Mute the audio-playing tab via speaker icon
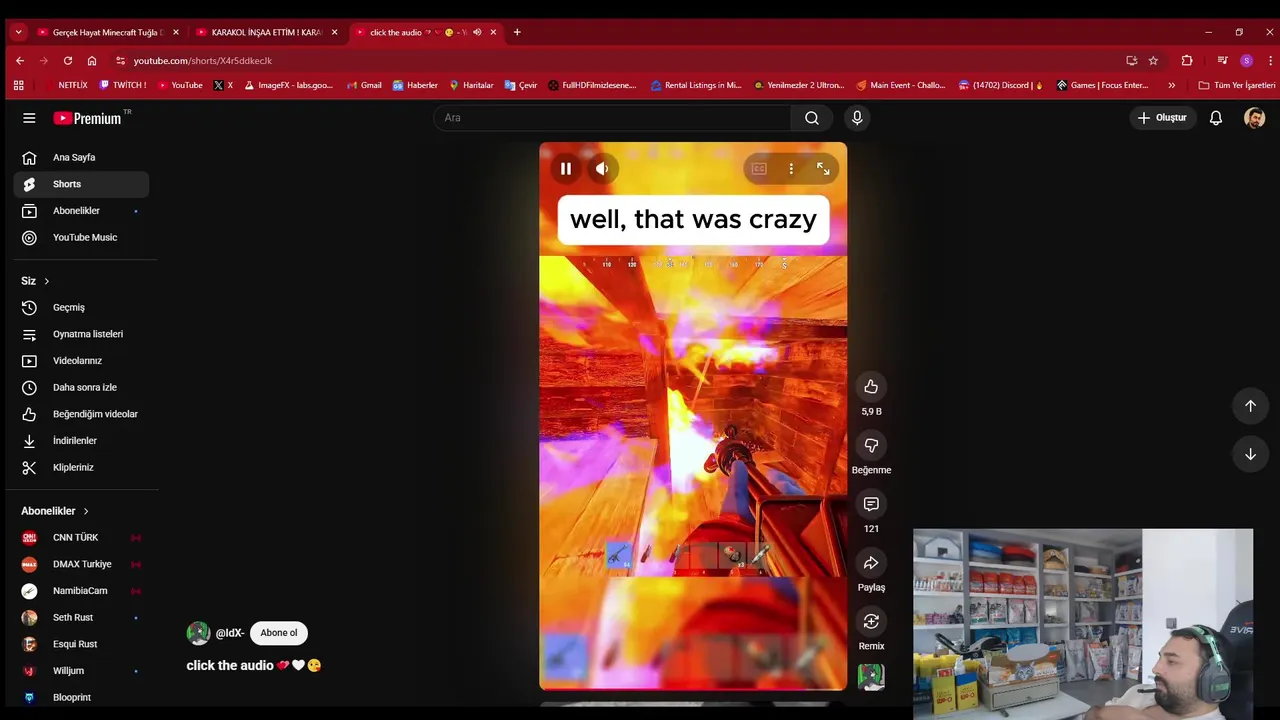1280x720 pixels. pos(477,32)
